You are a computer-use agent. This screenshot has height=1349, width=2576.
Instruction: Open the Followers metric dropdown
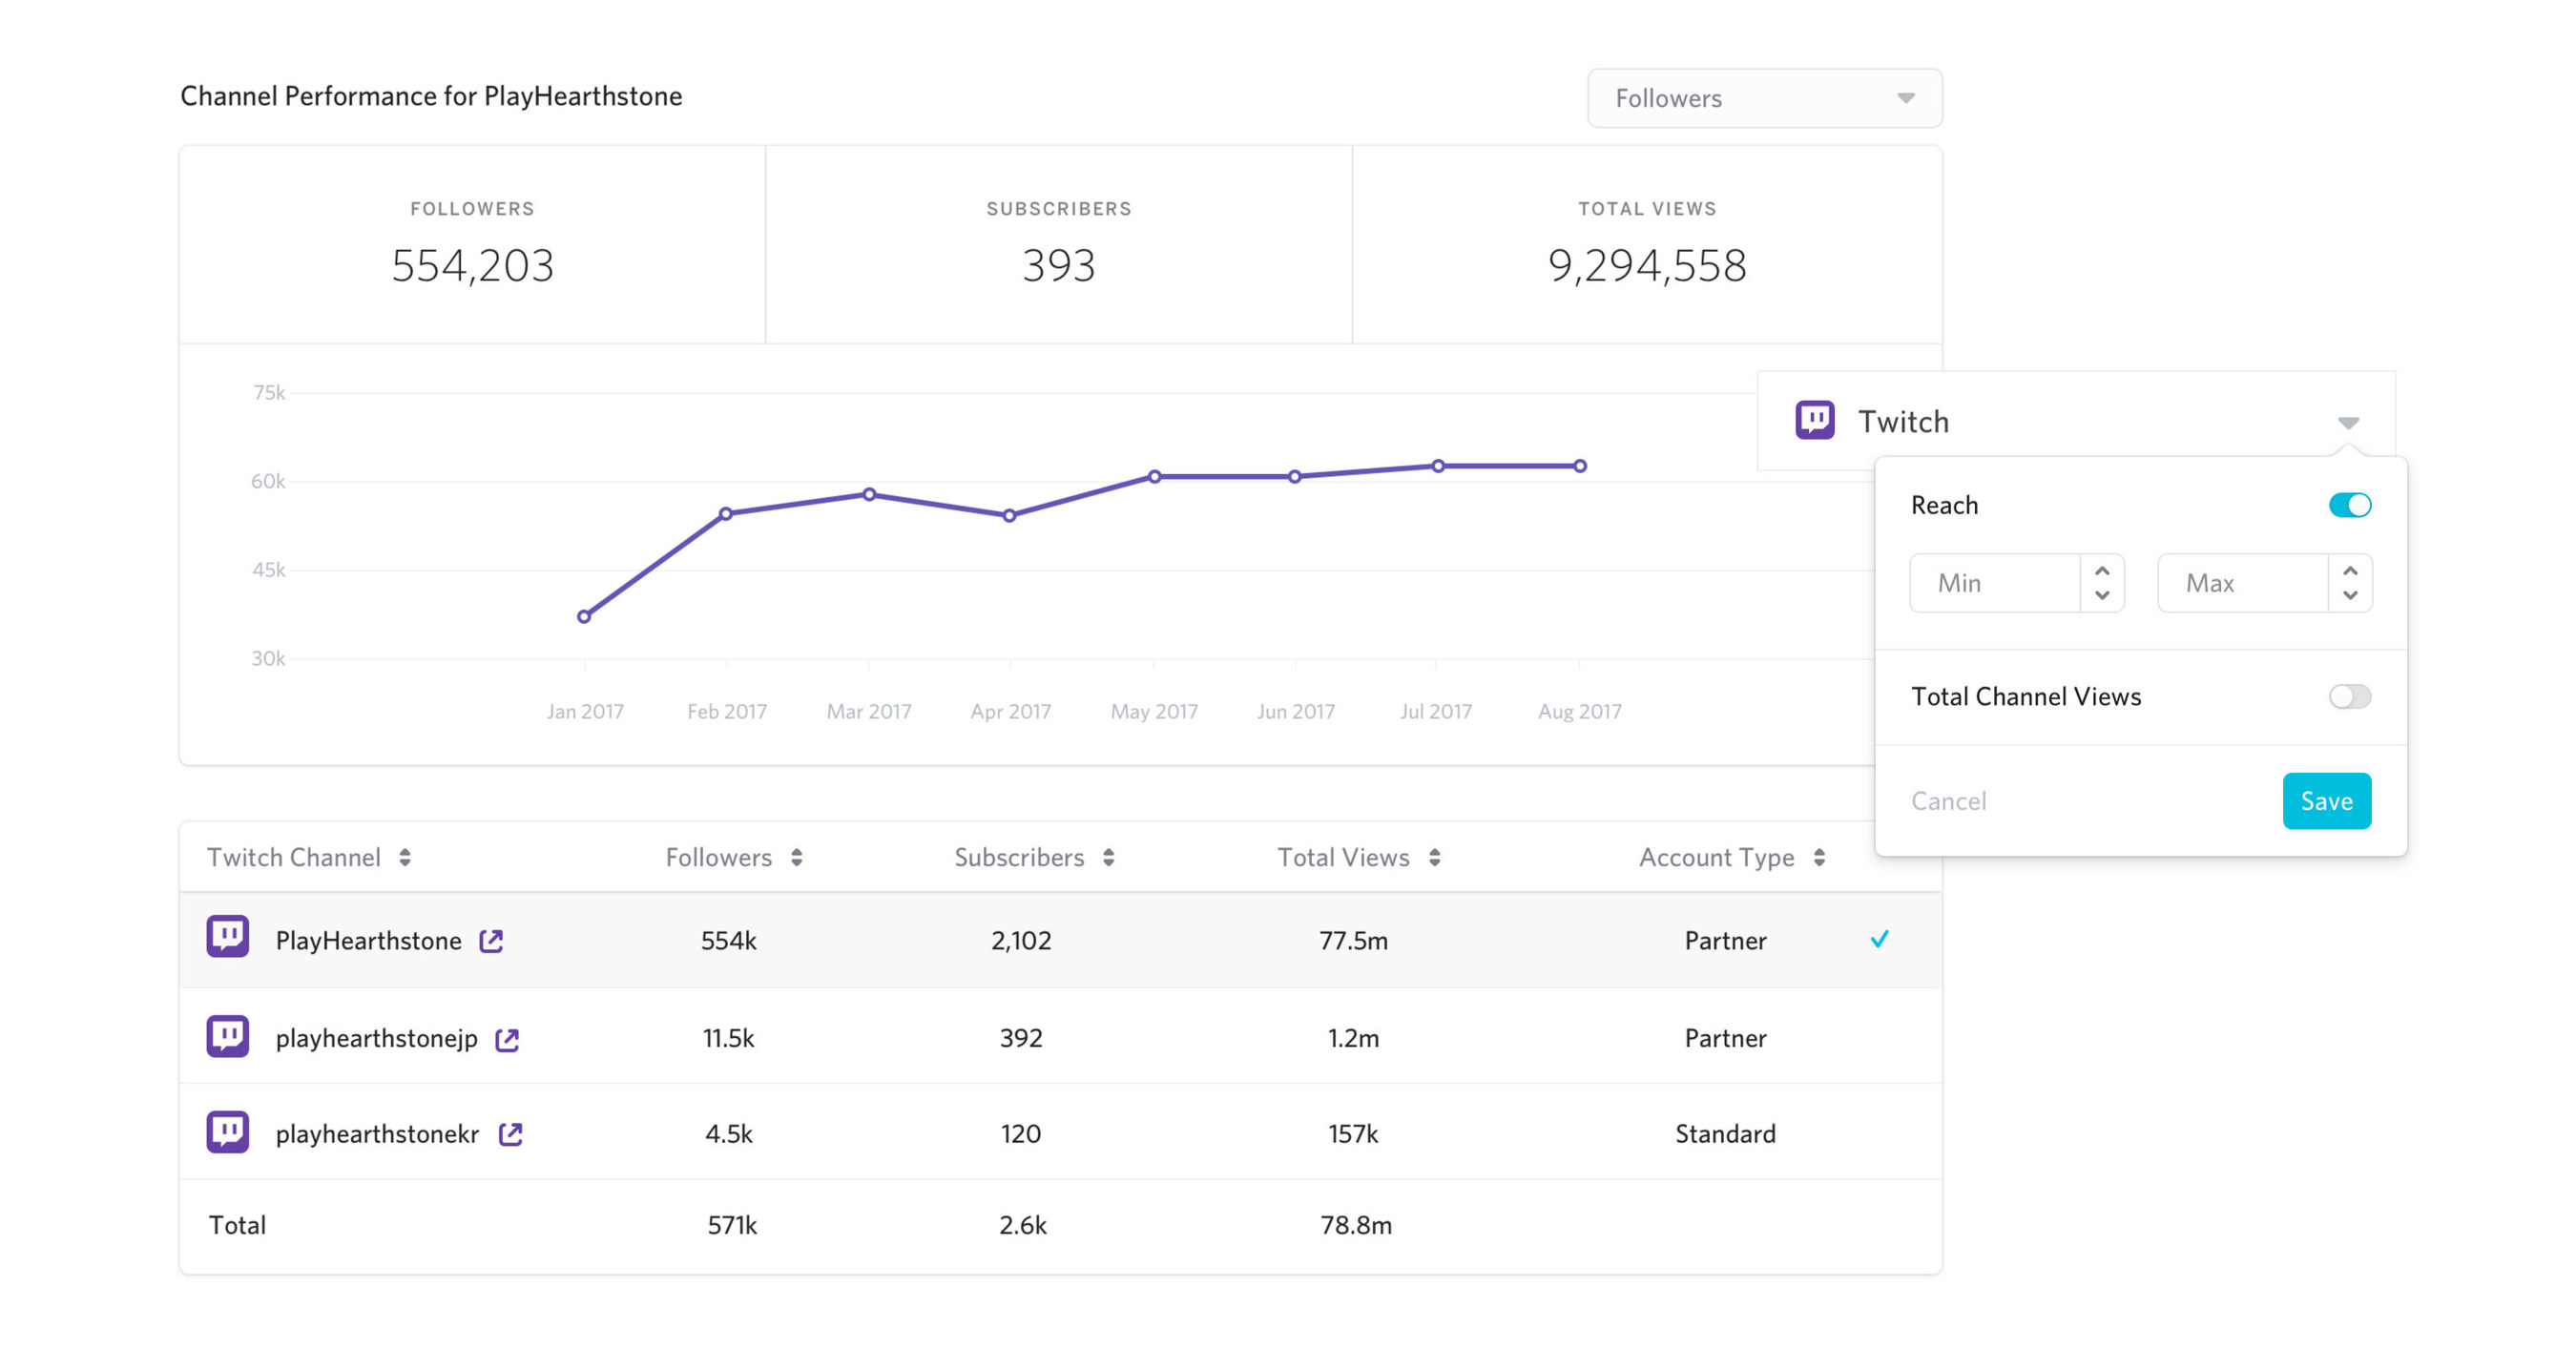tap(1765, 98)
